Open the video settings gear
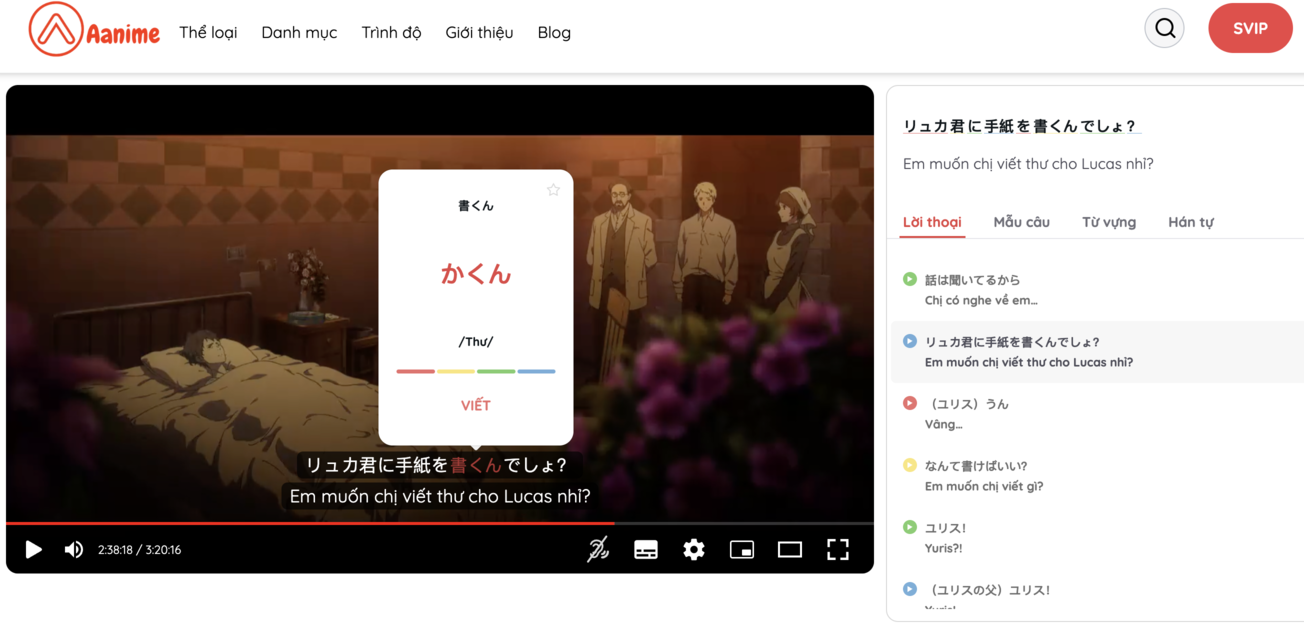The image size is (1304, 637). pyautogui.click(x=694, y=549)
